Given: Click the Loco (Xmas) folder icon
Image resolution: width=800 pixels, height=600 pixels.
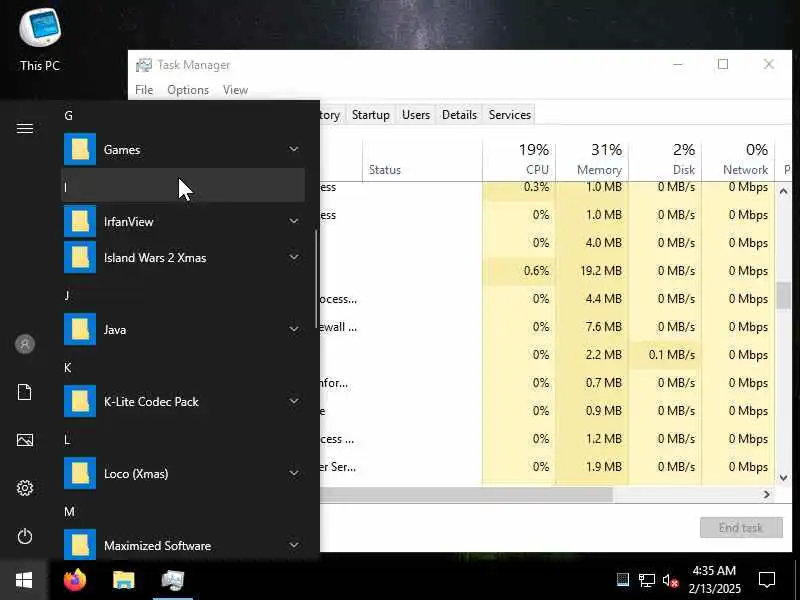Looking at the screenshot, I should click(80, 473).
